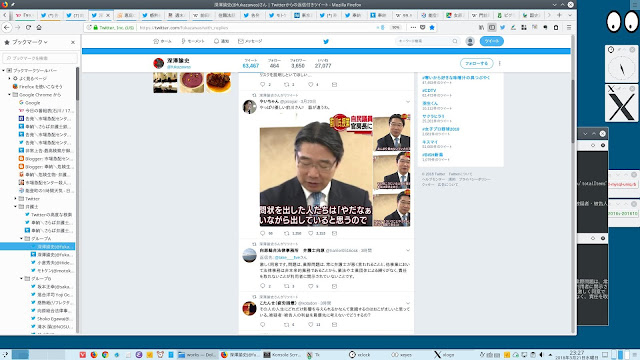The width and height of the screenshot is (640, 360).
Task: Click the volume speaker icon in system tray
Action: tap(542, 355)
